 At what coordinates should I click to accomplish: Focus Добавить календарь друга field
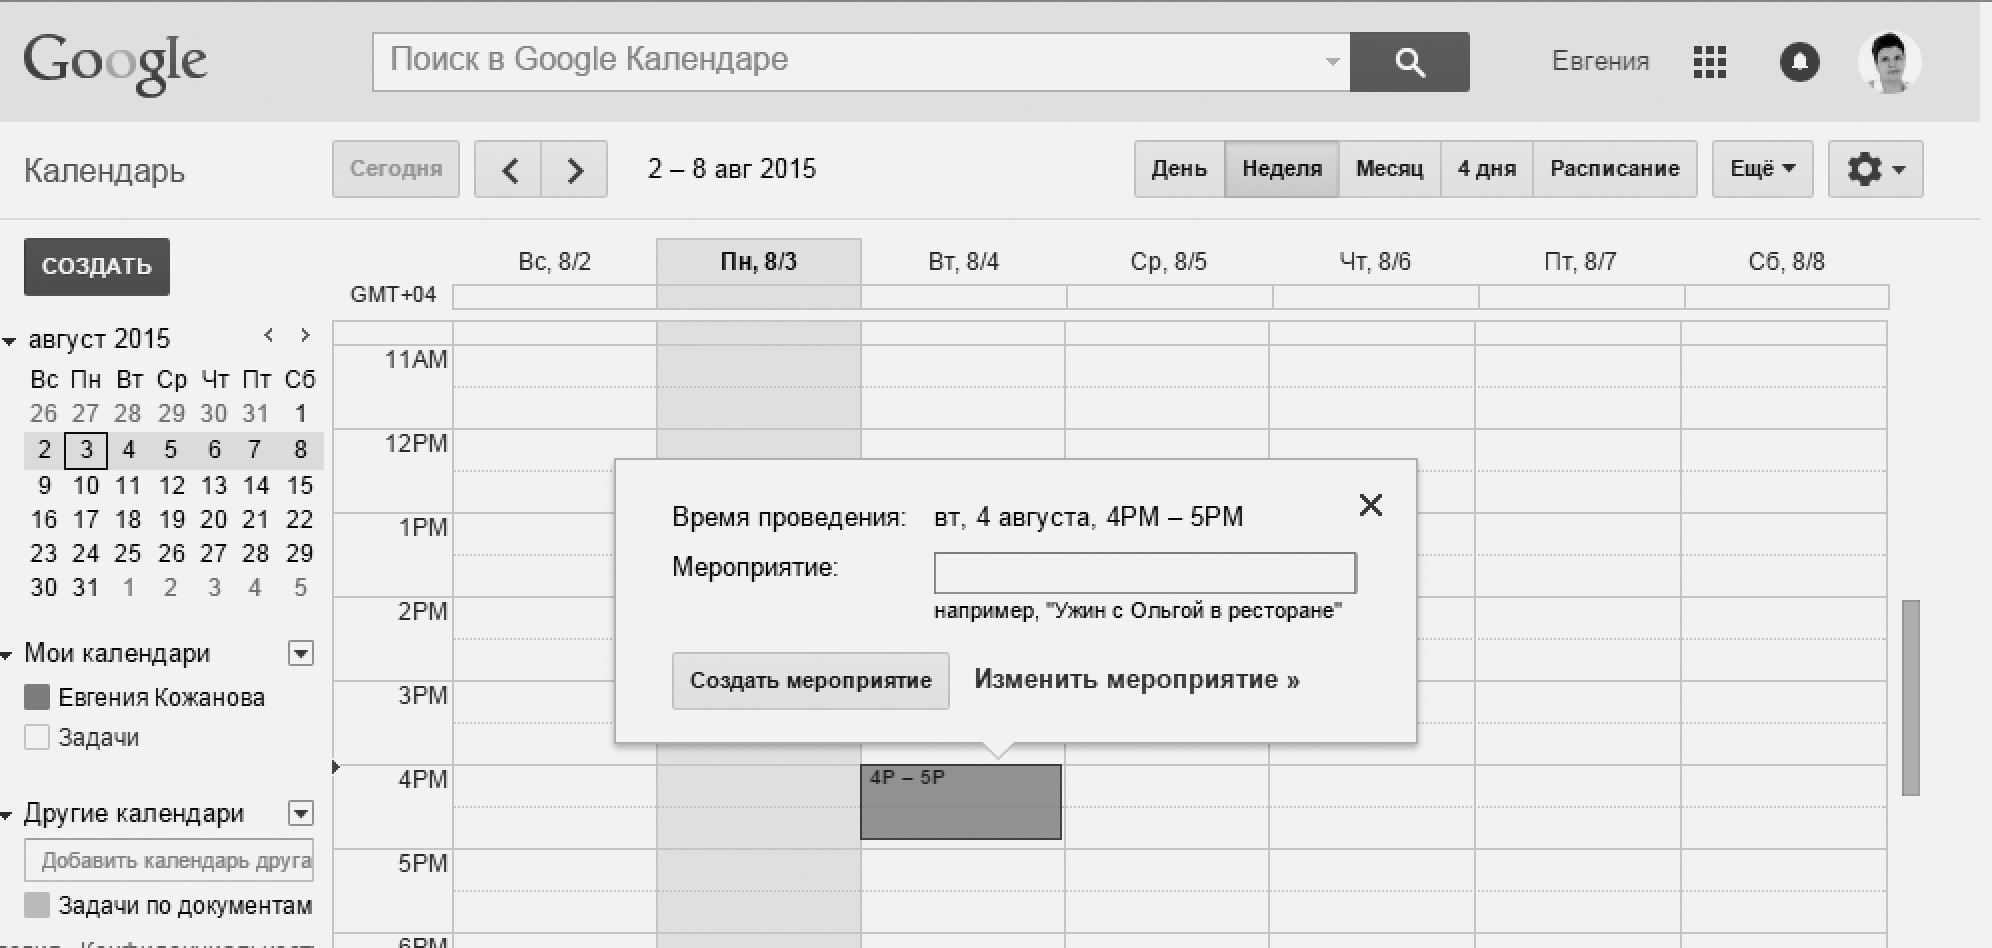169,860
